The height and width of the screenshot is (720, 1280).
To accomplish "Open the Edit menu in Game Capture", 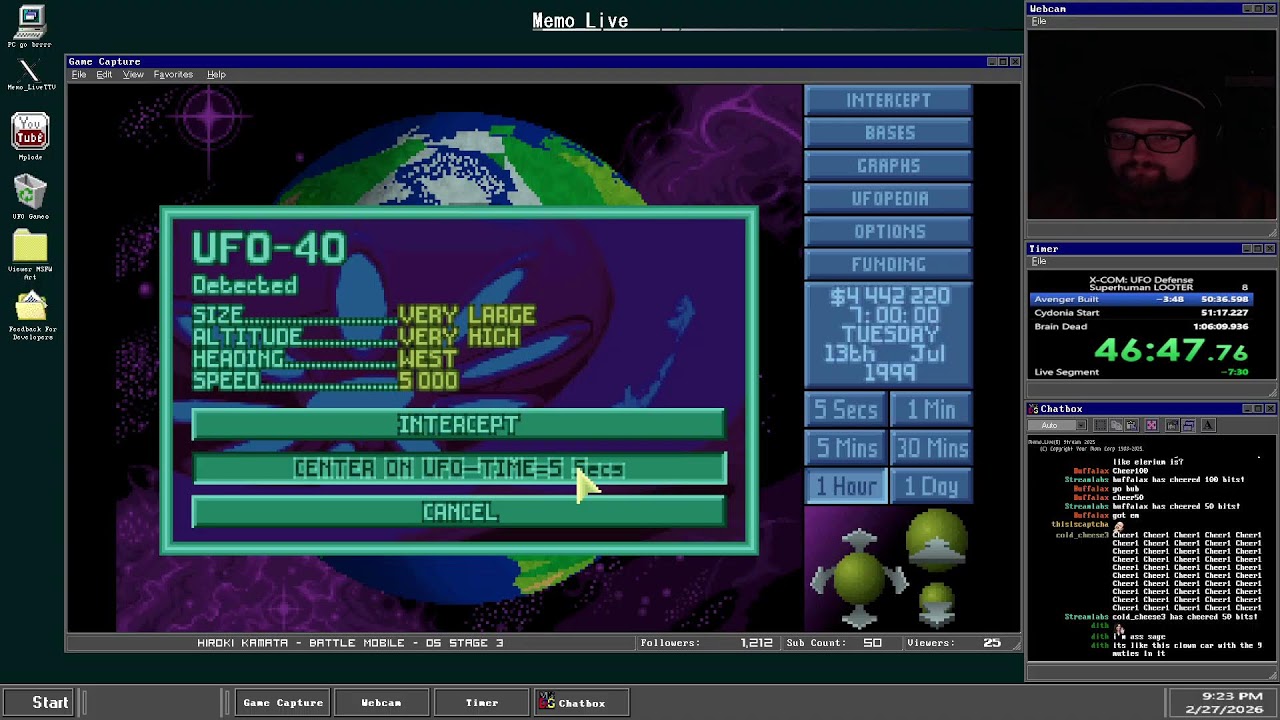I will point(104,75).
